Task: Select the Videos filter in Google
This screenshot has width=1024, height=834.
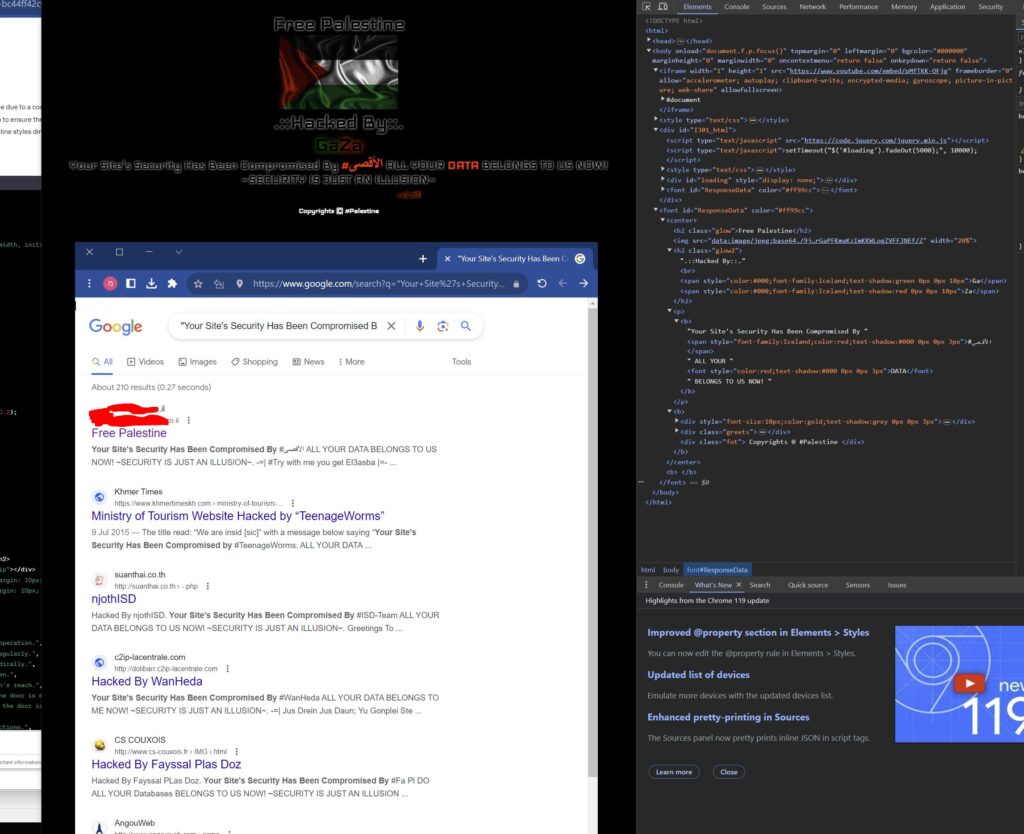Action: [x=145, y=362]
